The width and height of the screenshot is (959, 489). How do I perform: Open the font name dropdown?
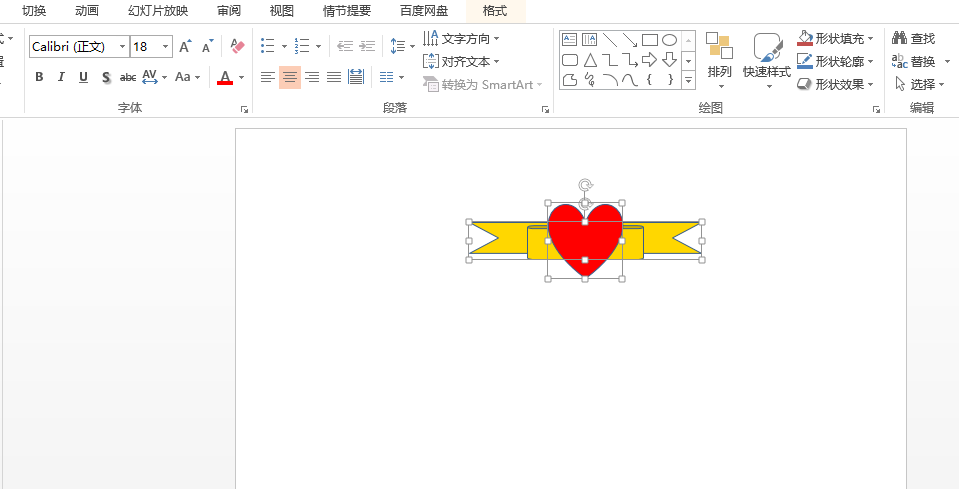coord(123,46)
